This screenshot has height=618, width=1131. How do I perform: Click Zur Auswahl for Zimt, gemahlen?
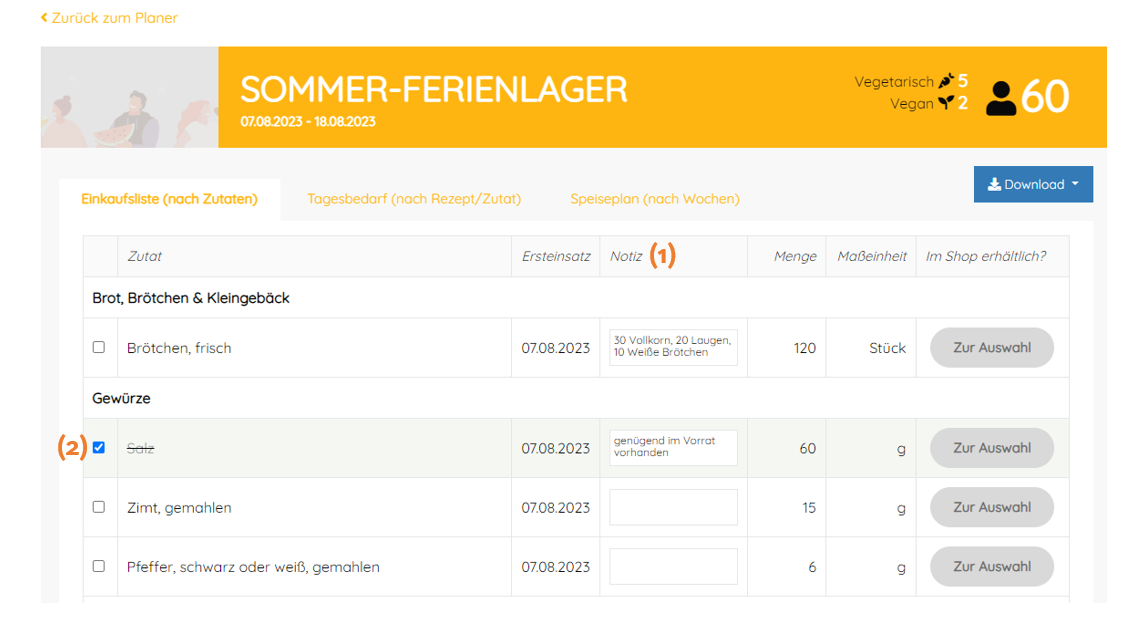point(991,507)
